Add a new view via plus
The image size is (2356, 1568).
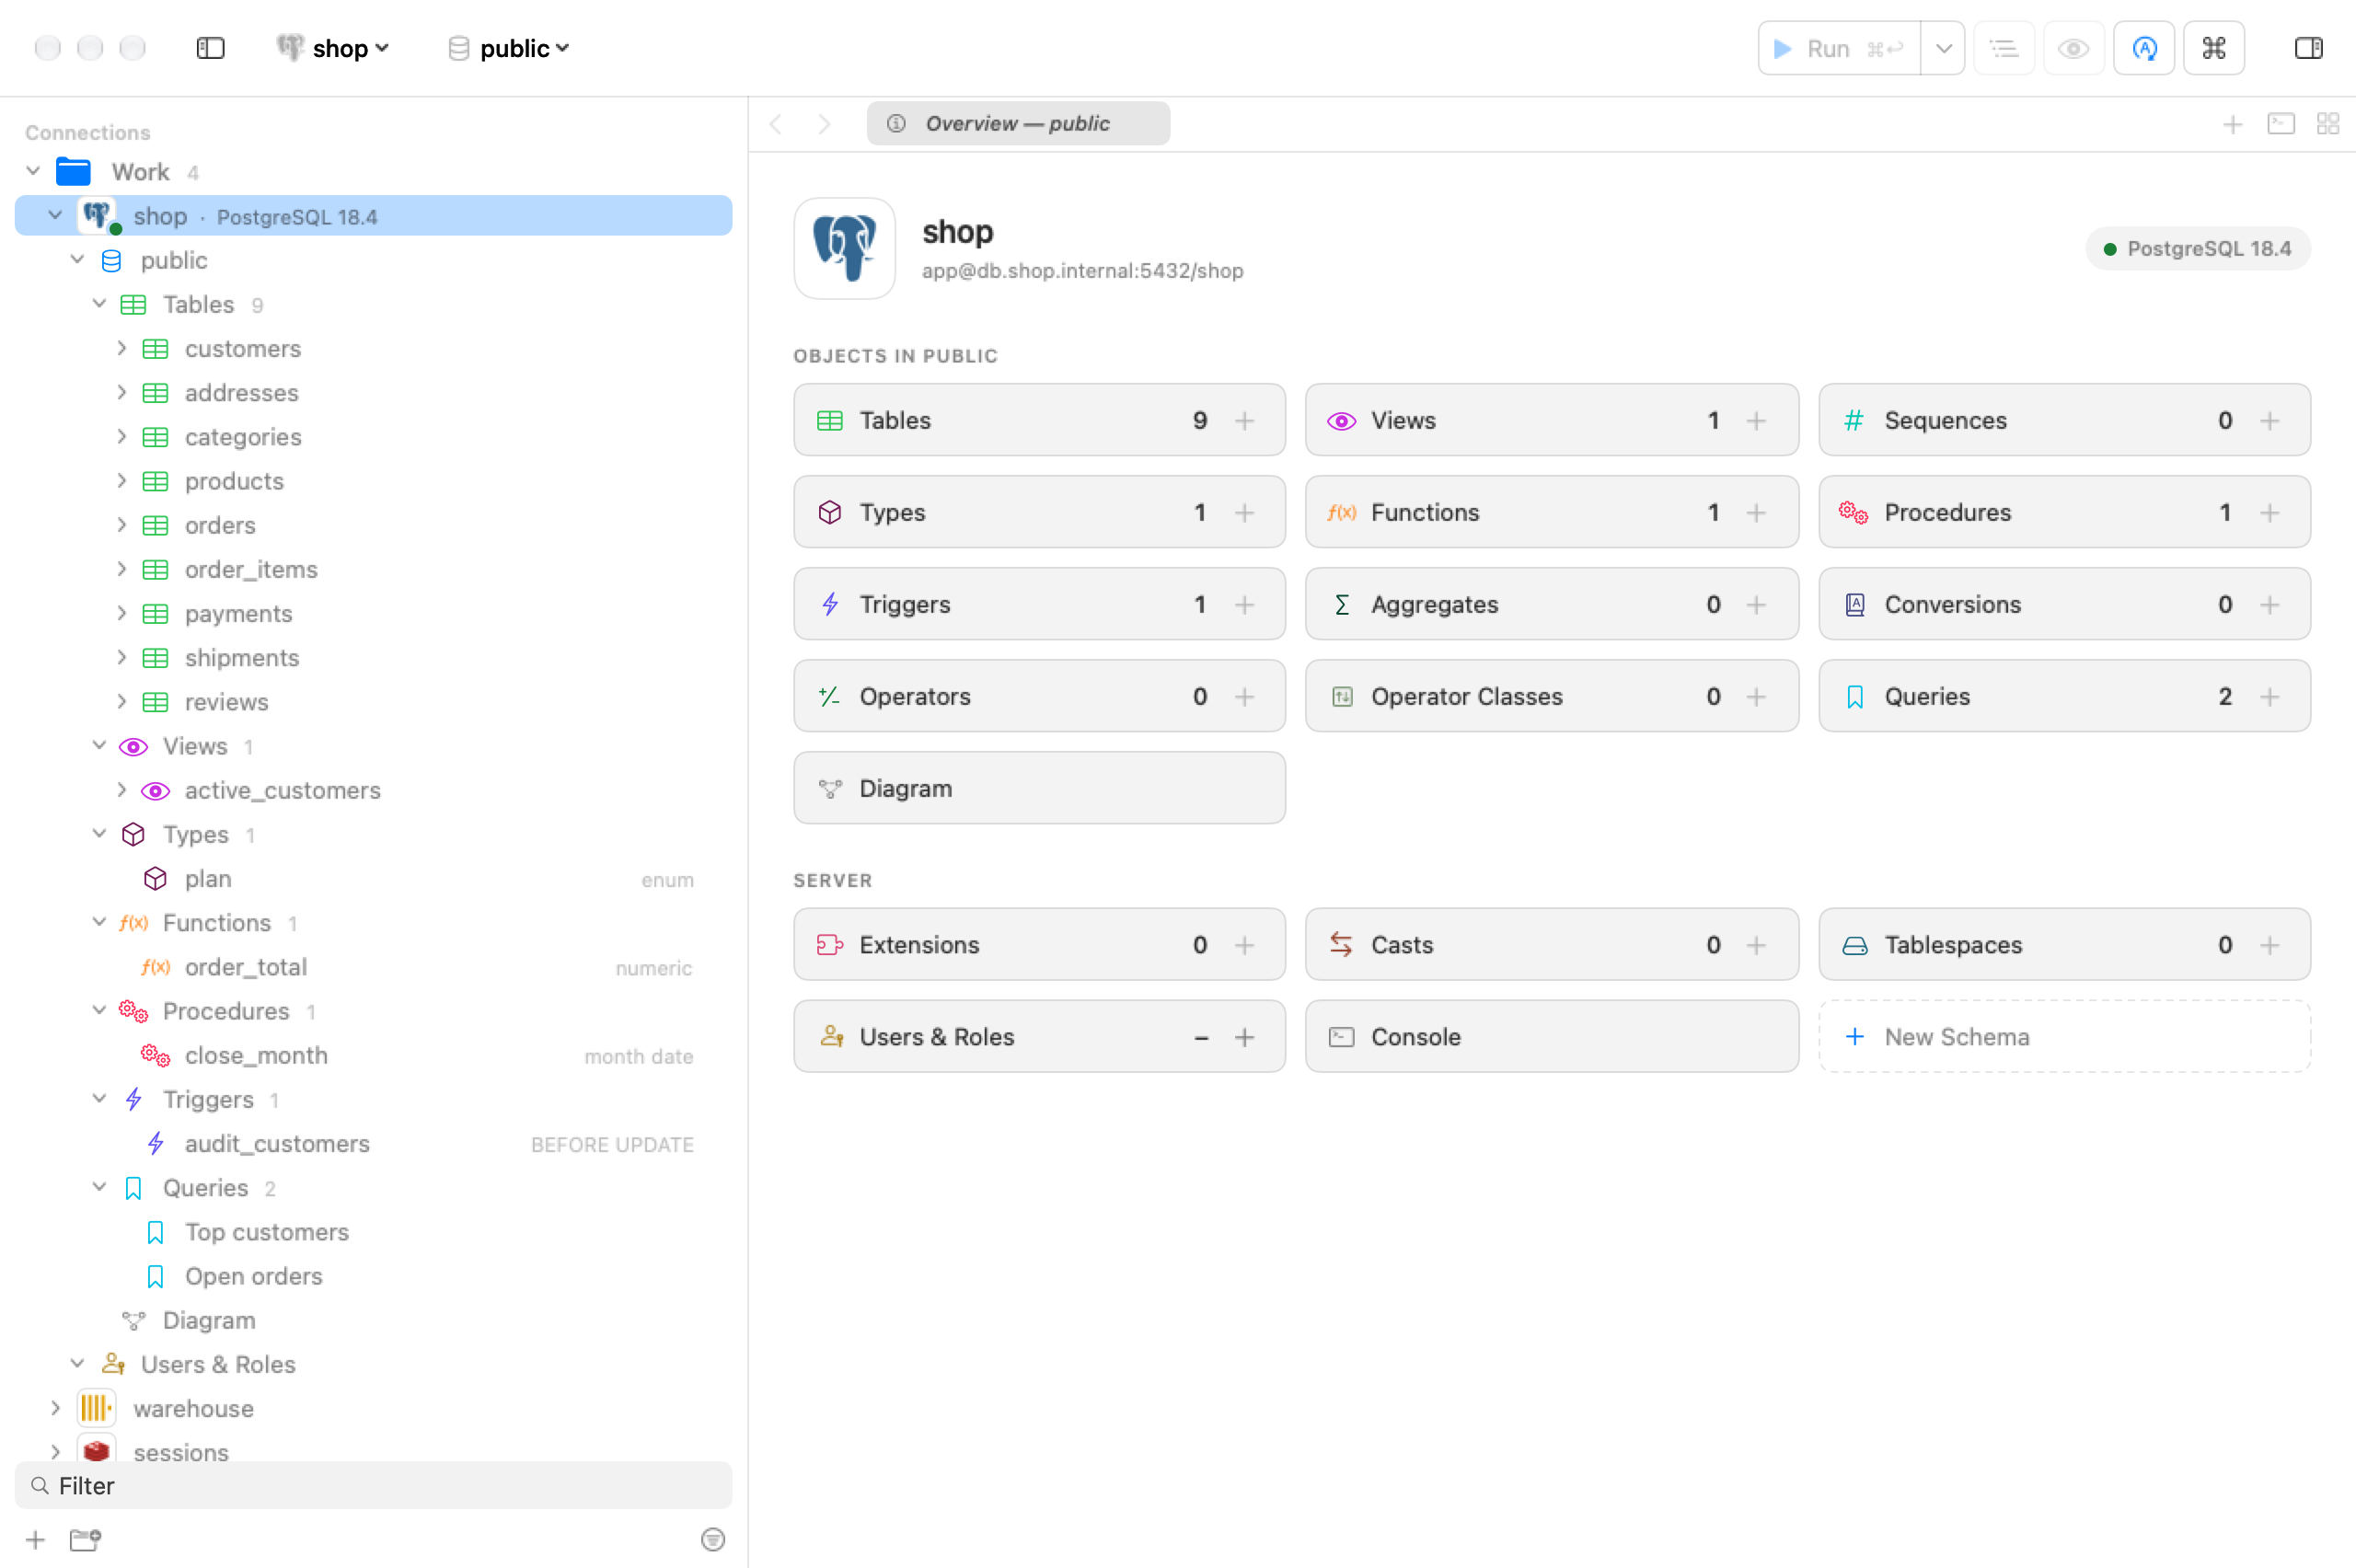tap(1756, 420)
